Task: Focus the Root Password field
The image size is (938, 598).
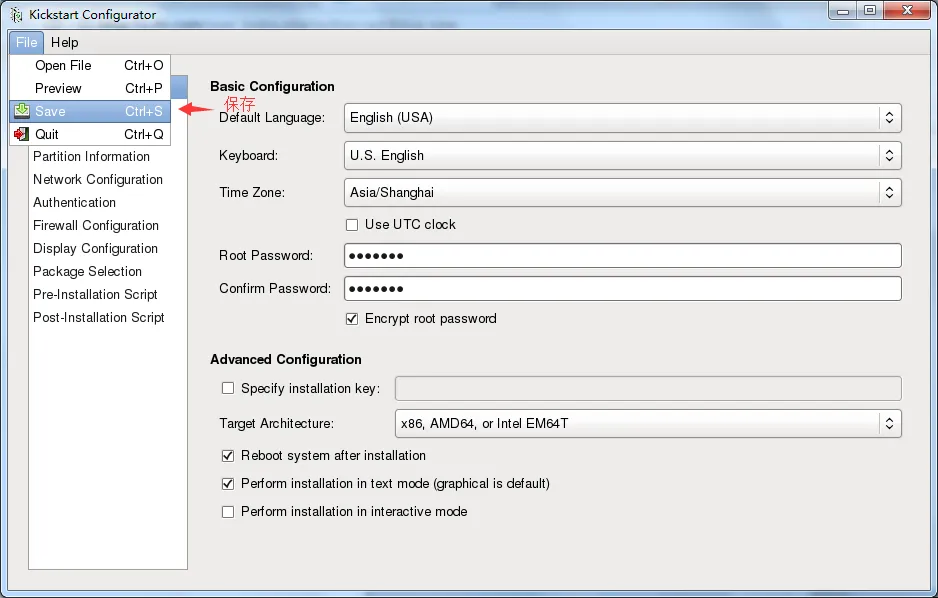Action: (x=623, y=255)
